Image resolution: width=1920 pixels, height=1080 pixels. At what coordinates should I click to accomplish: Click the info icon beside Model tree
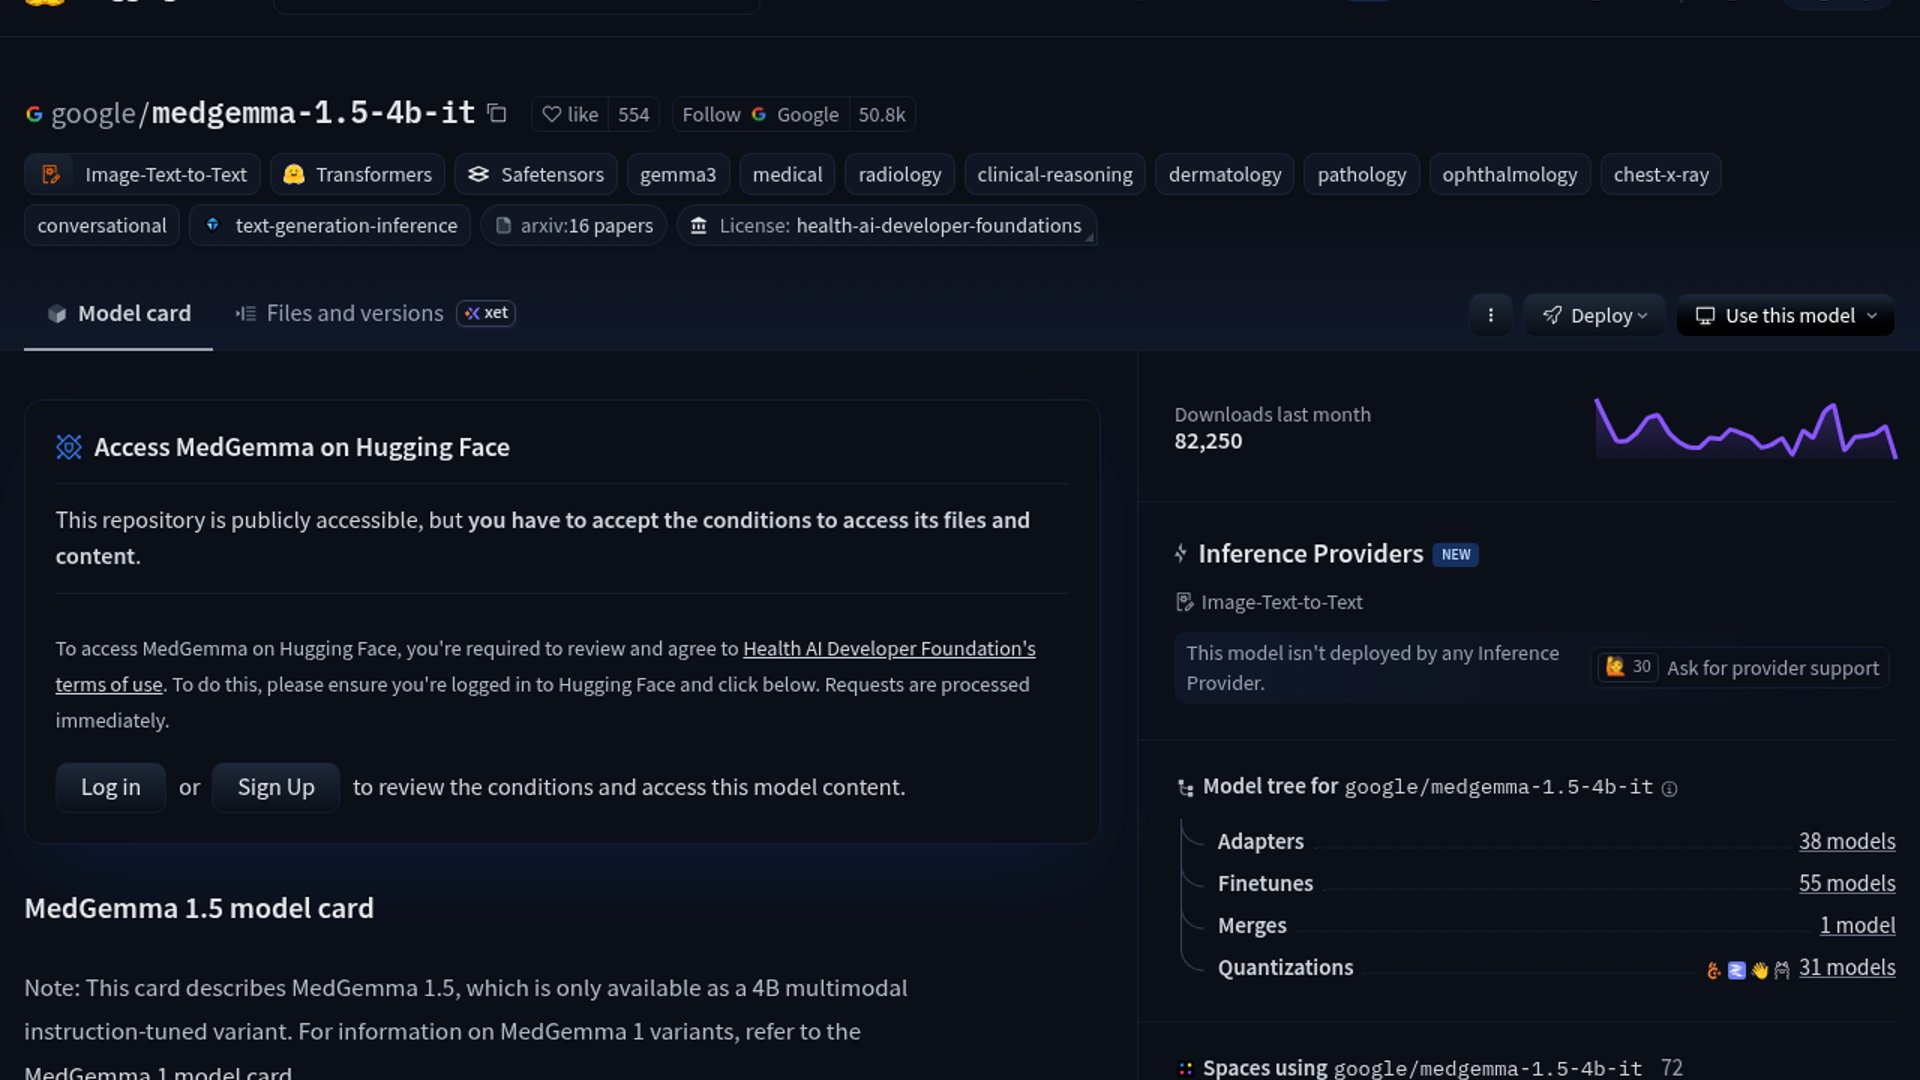point(1669,789)
